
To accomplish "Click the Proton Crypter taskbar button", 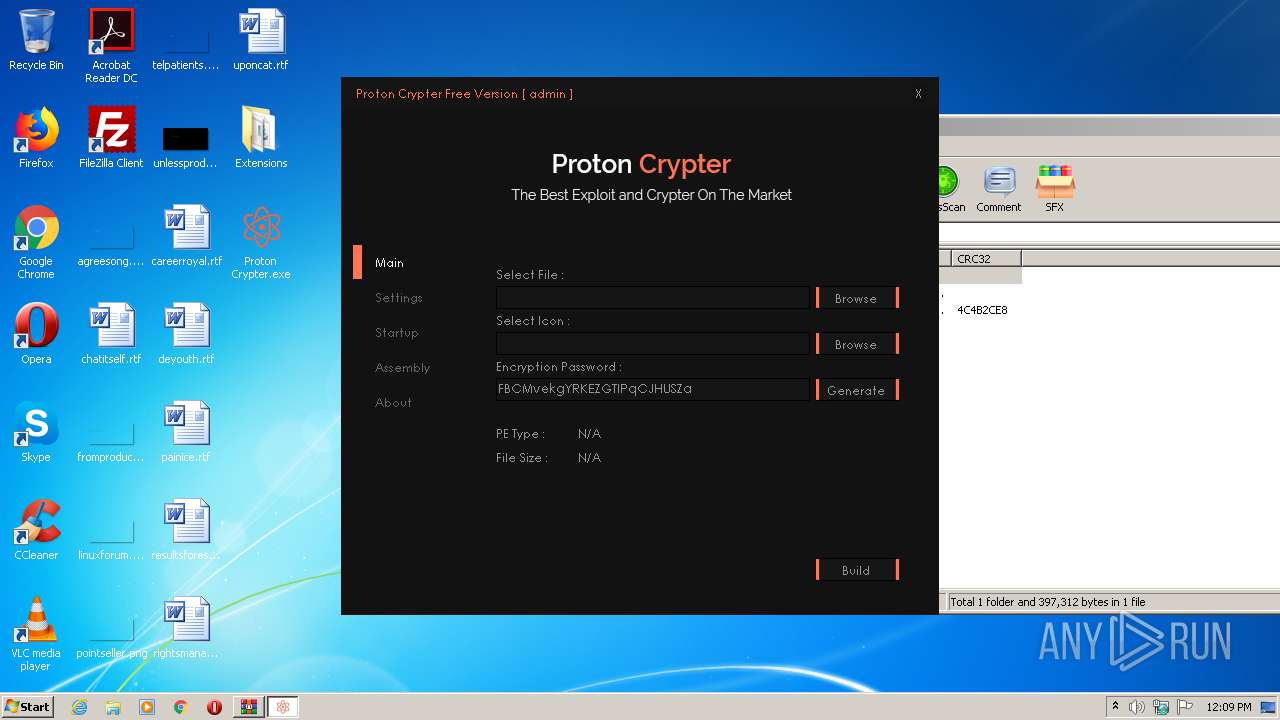I will 283,707.
